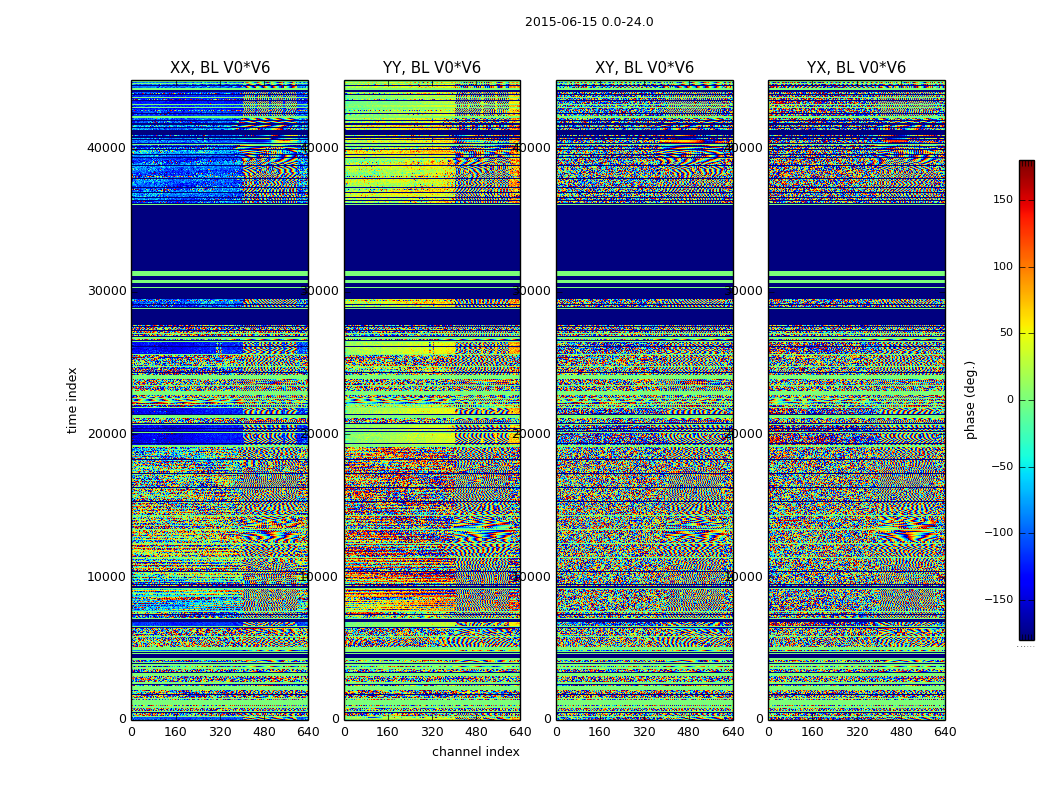
Task: Click inside the XX phase waterfall plot
Action: (220, 400)
